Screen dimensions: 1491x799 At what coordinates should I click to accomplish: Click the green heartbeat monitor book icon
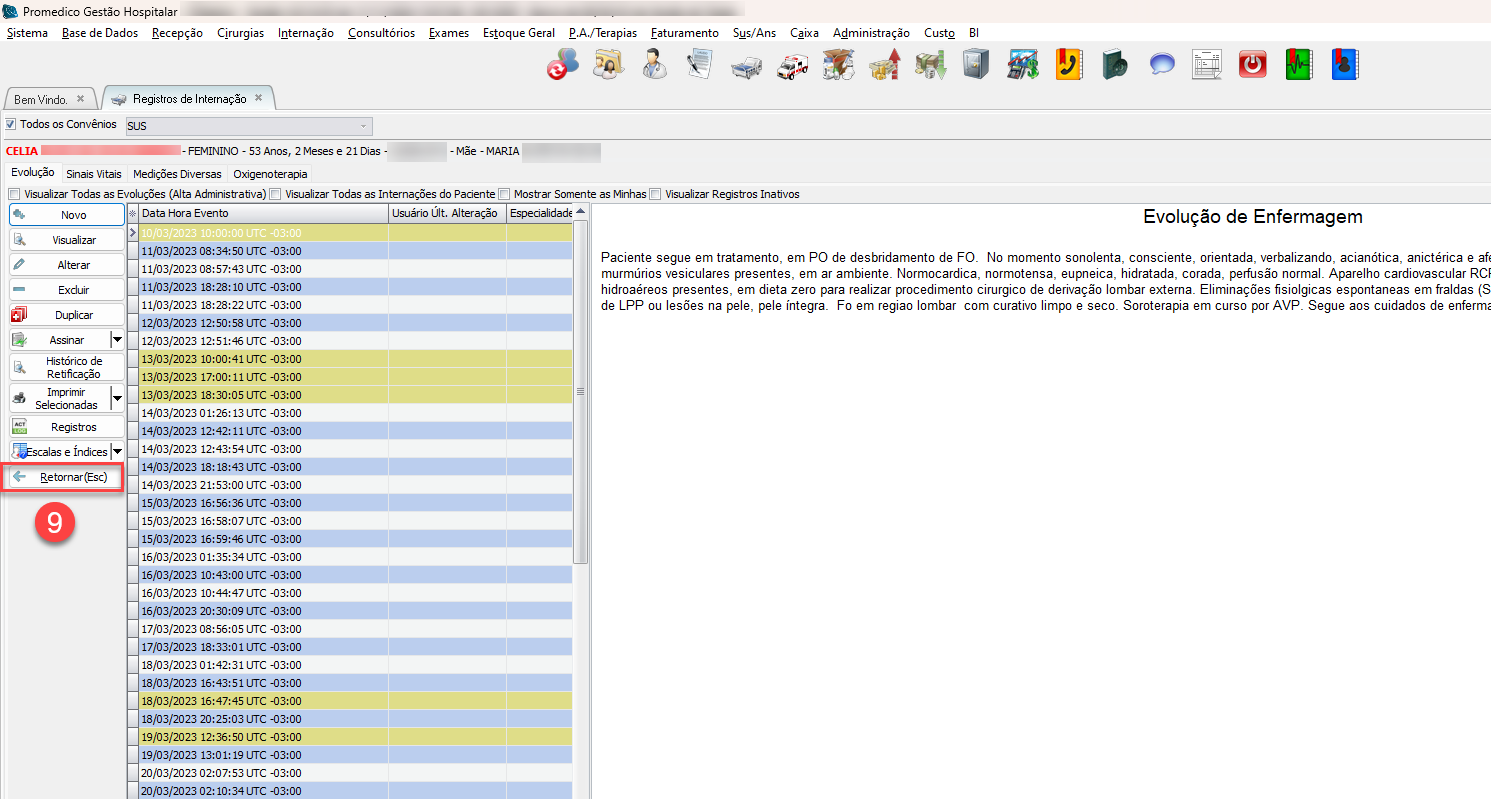click(1298, 65)
